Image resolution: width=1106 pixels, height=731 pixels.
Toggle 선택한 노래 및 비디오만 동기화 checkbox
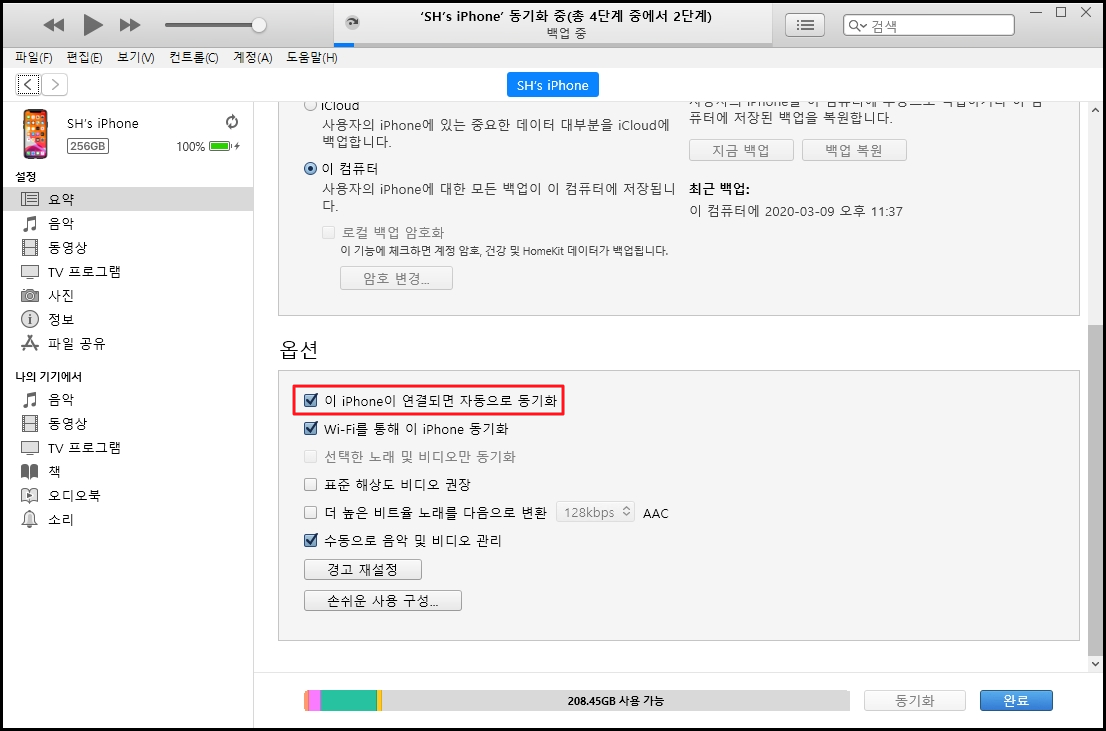click(x=310, y=457)
